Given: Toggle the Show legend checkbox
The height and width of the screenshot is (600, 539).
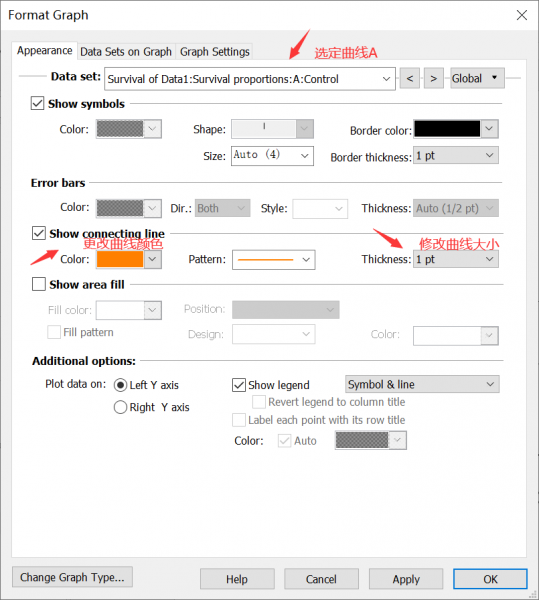Looking at the screenshot, I should pos(239,385).
